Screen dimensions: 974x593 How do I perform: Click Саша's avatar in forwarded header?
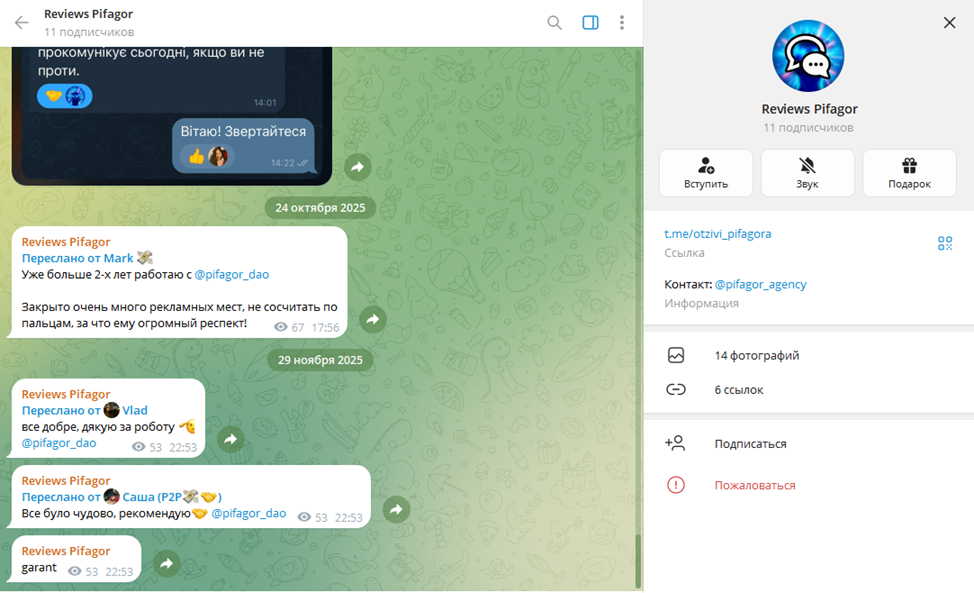[x=111, y=496]
